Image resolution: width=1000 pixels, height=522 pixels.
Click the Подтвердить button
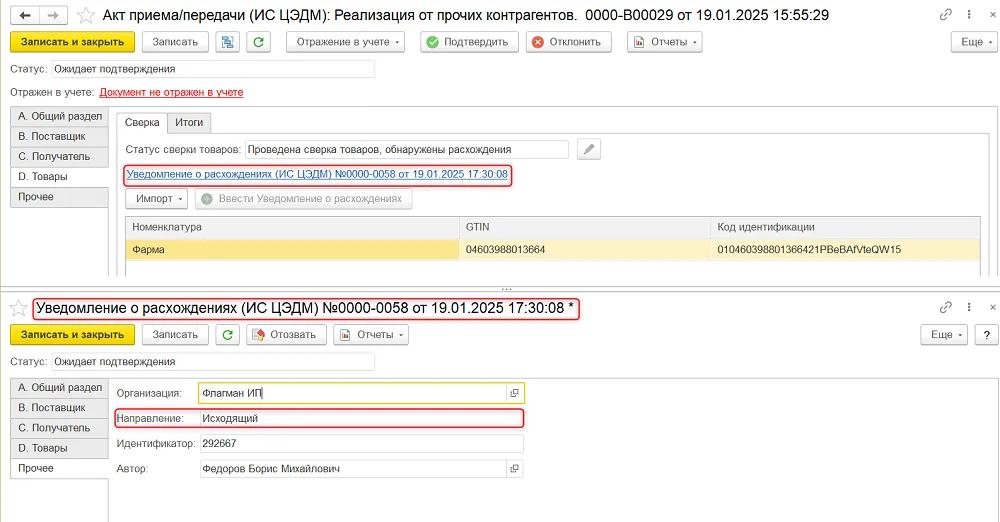click(x=469, y=42)
